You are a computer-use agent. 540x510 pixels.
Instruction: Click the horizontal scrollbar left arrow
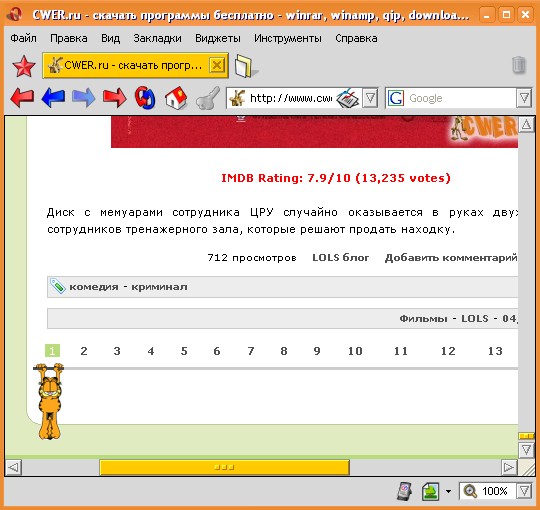point(13,467)
